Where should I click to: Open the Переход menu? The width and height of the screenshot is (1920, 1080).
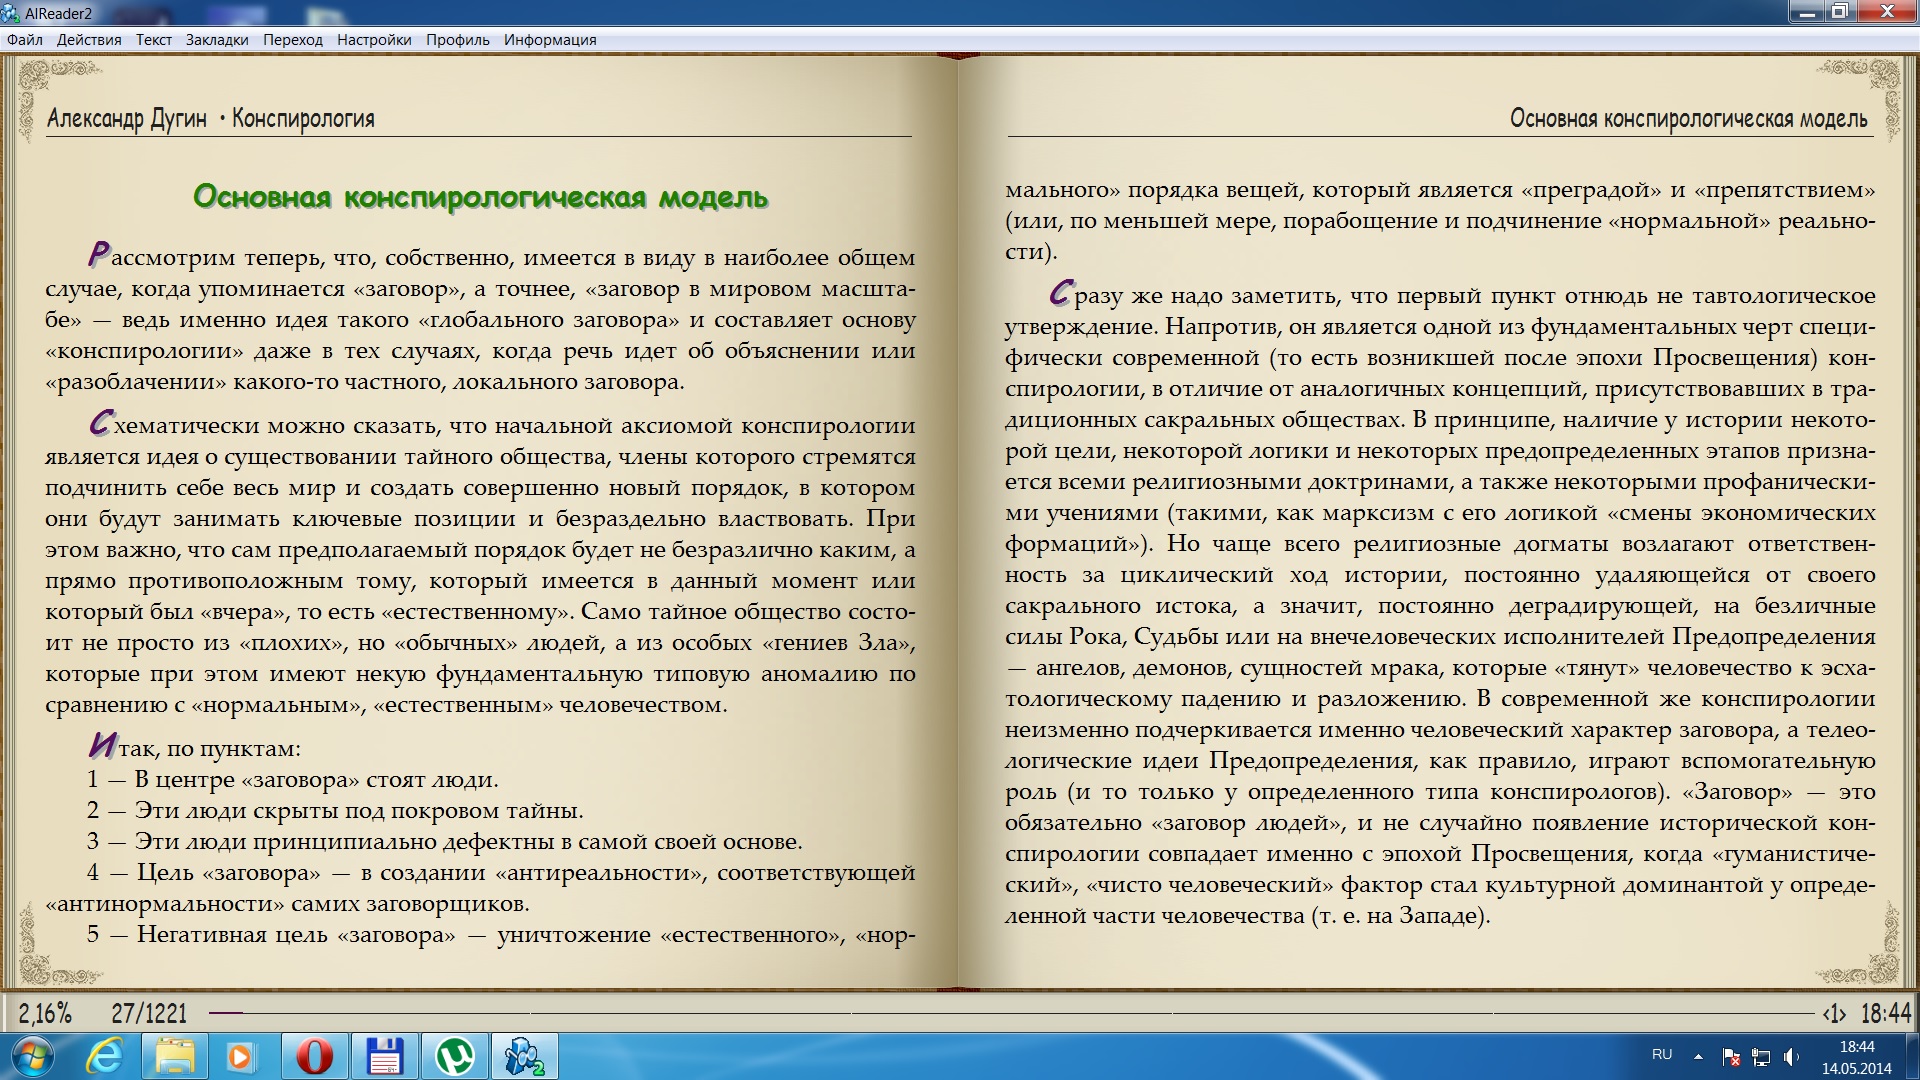tap(293, 40)
